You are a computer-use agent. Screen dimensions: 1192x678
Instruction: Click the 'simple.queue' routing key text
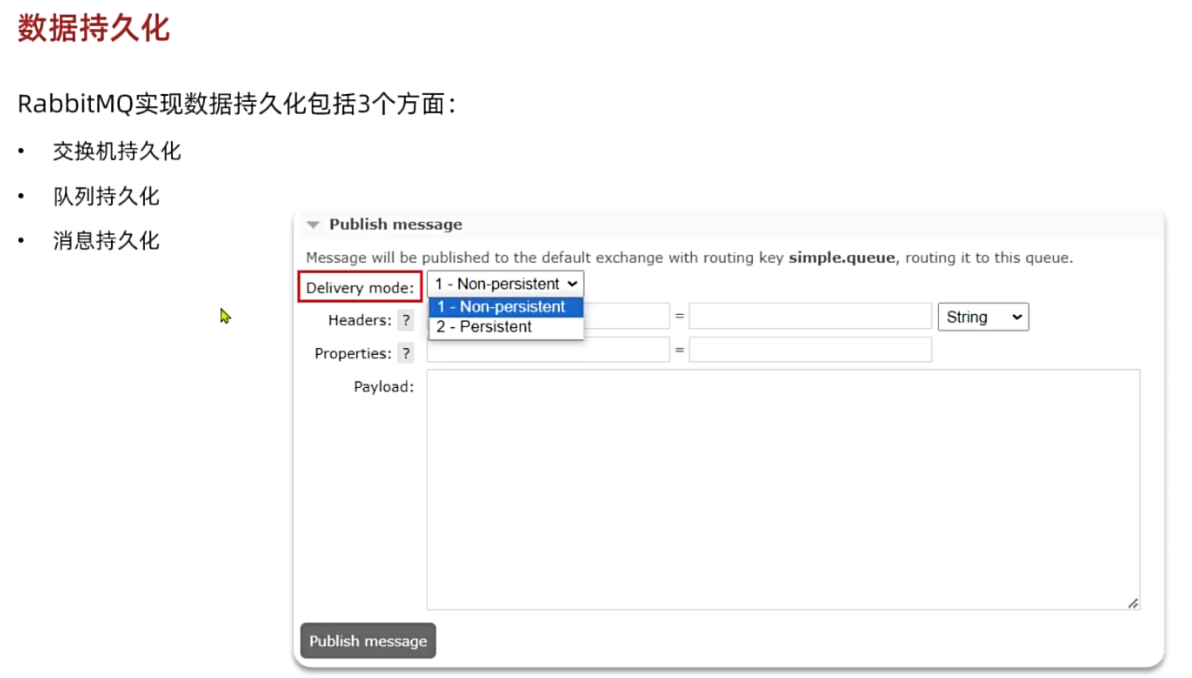click(x=842, y=258)
